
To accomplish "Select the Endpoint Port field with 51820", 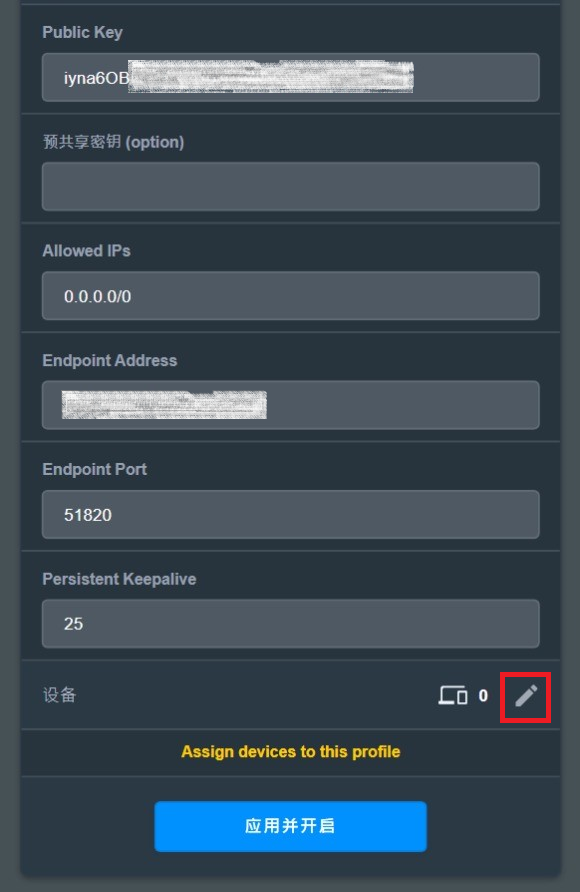I will point(291,514).
